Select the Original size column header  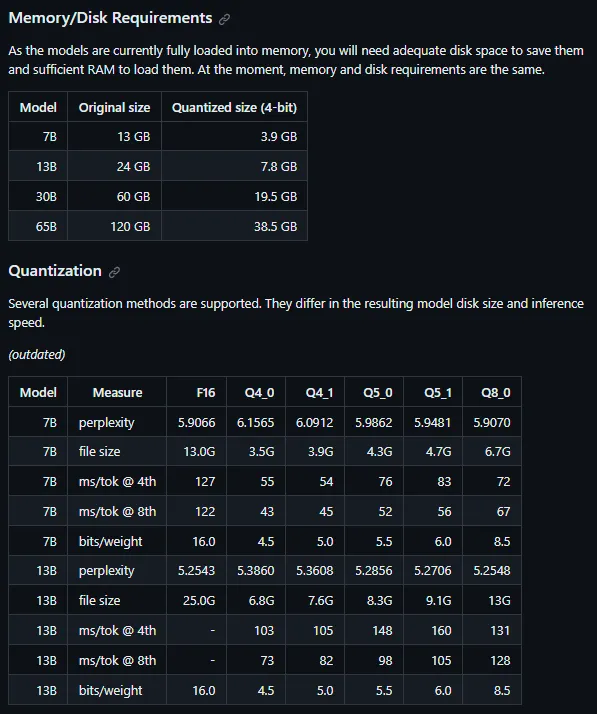coord(114,107)
